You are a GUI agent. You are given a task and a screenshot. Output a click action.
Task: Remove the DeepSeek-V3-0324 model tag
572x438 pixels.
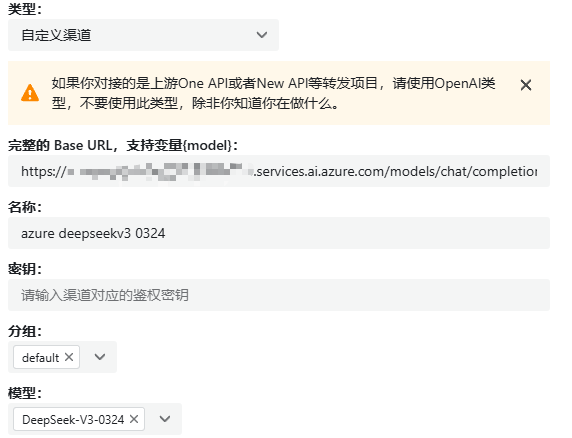[134, 419]
